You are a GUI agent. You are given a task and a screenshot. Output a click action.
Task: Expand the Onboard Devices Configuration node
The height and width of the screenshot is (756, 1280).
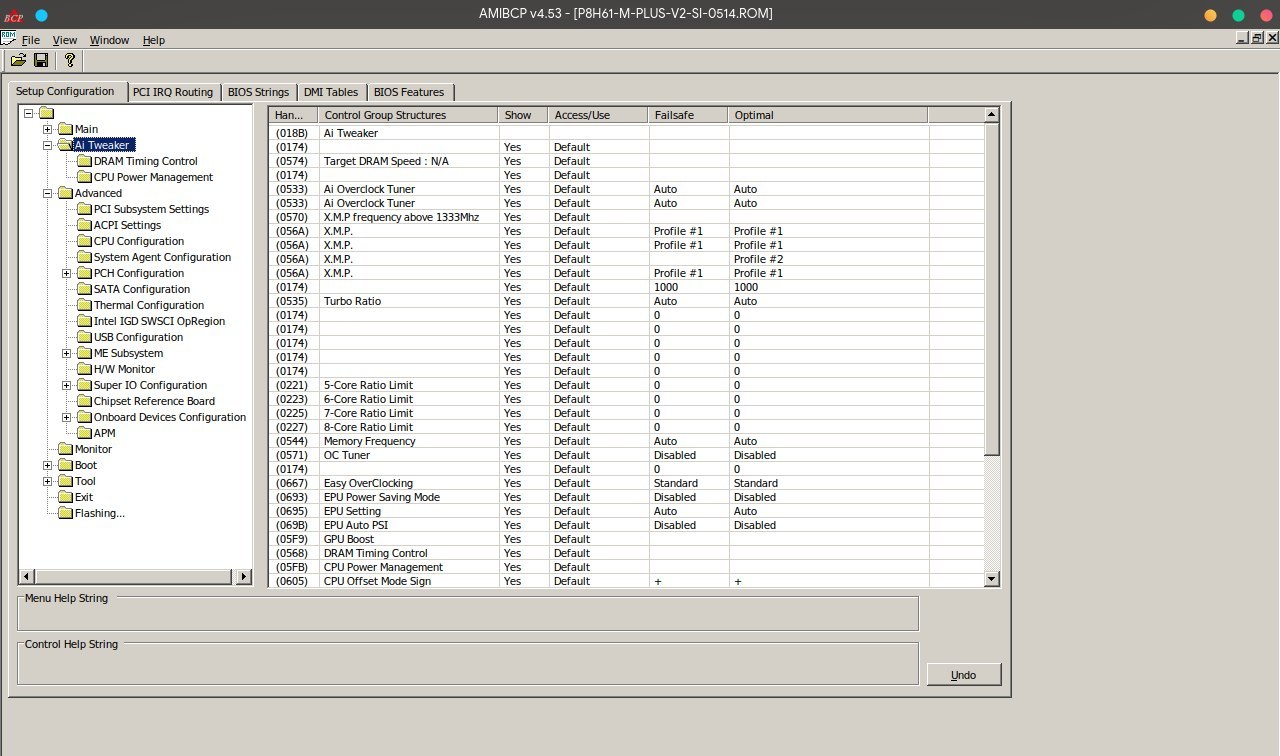click(66, 417)
